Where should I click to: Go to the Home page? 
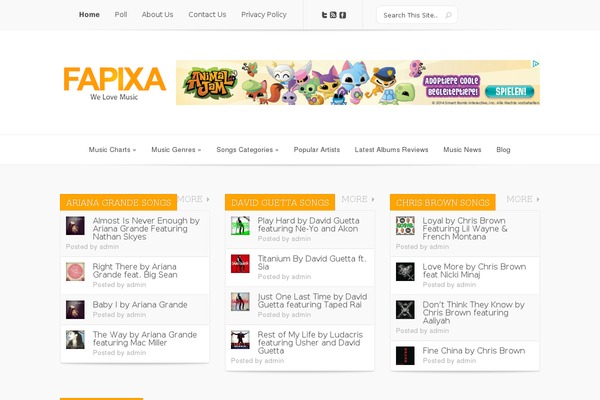[x=89, y=15]
